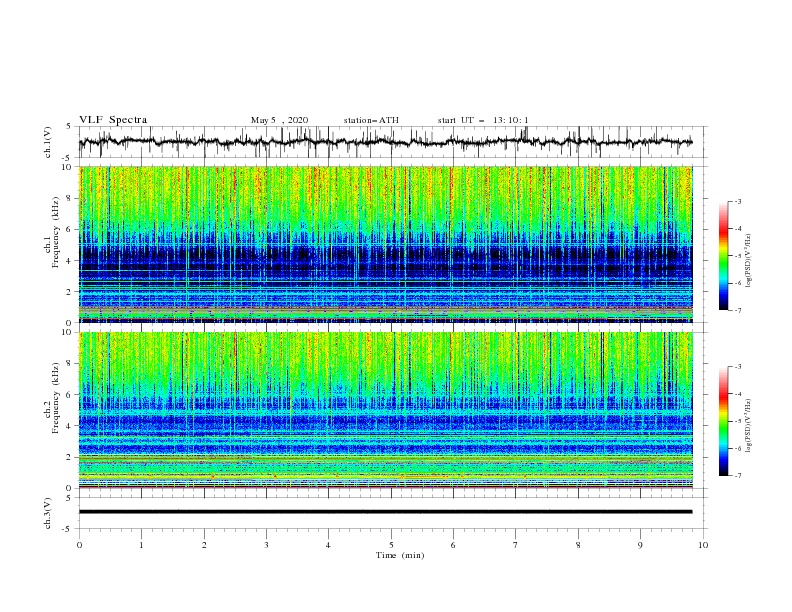Screen dimensions: 792x612
Task: Click the 'ch.3(V)' axis label
Action: click(x=48, y=513)
